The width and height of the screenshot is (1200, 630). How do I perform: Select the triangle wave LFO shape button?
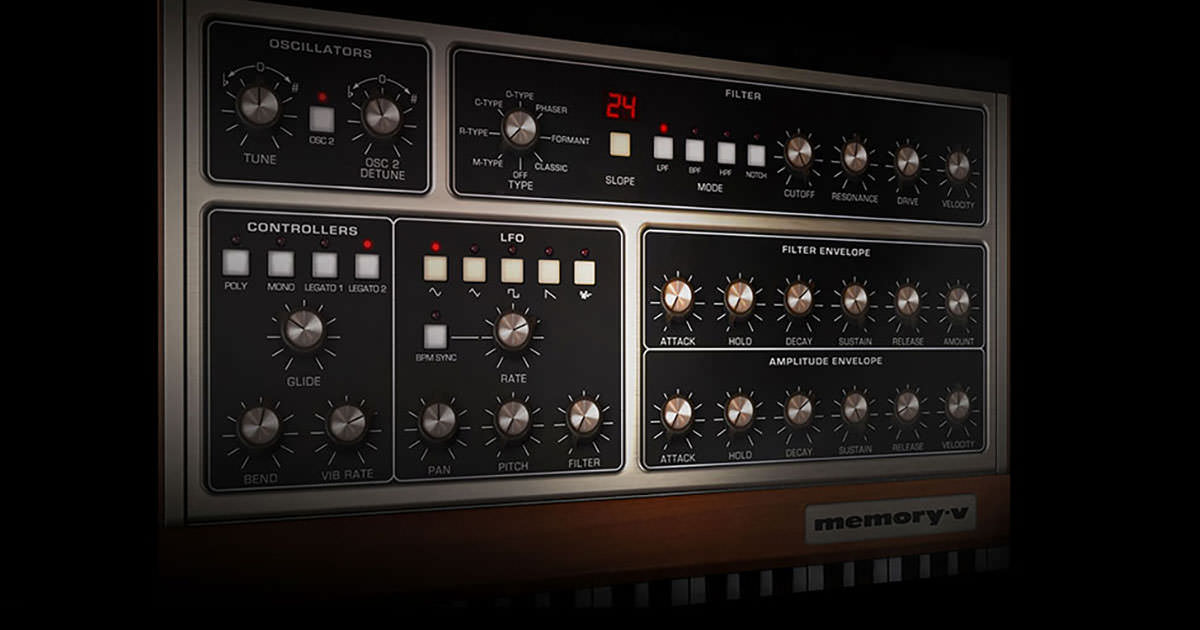(x=474, y=269)
